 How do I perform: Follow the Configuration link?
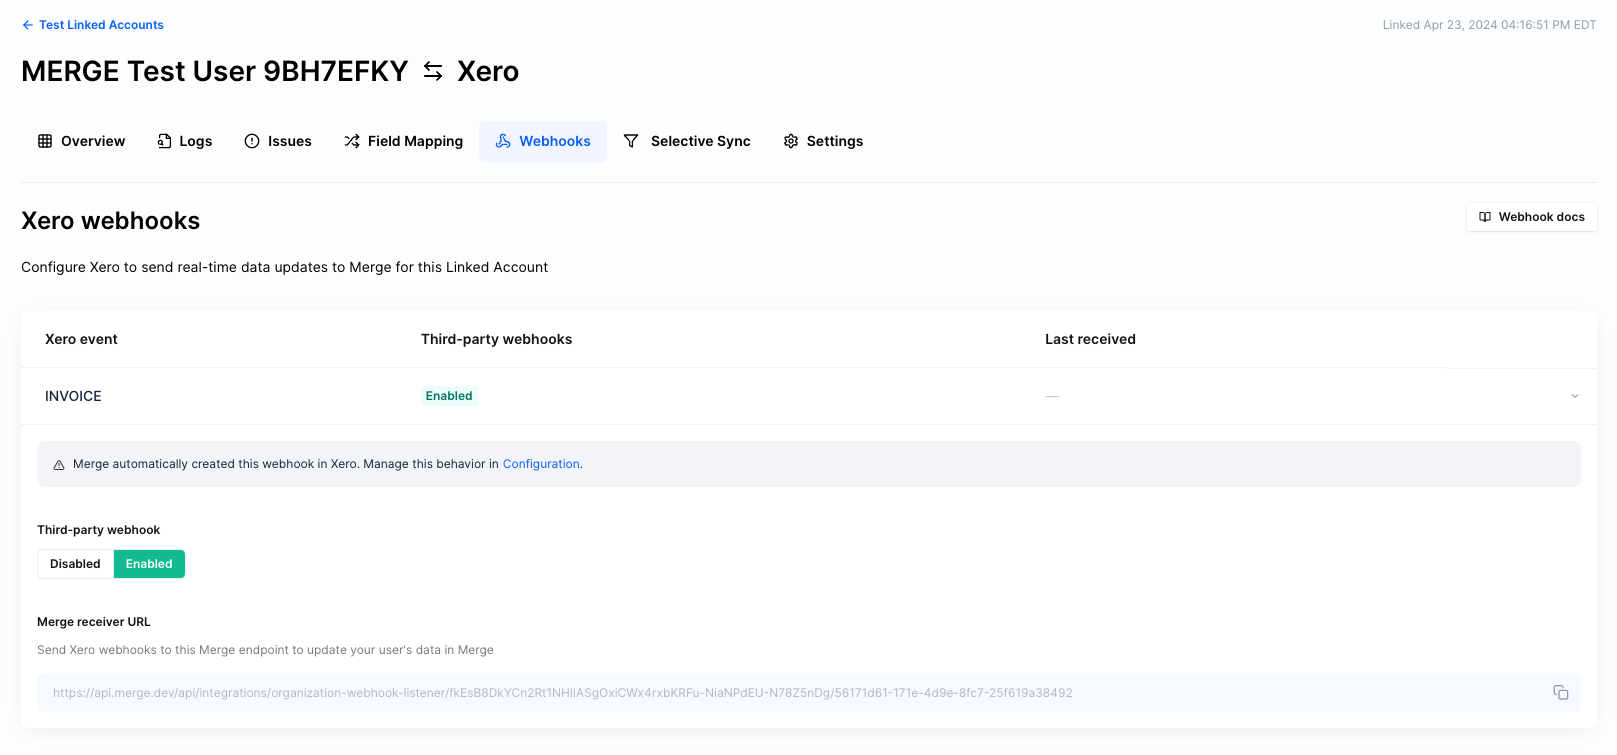pos(541,464)
